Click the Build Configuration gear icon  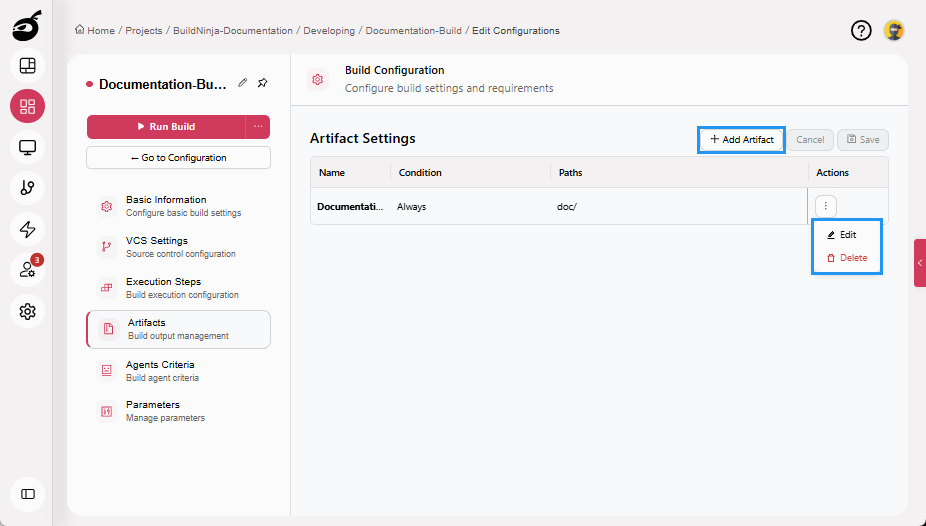coord(318,79)
